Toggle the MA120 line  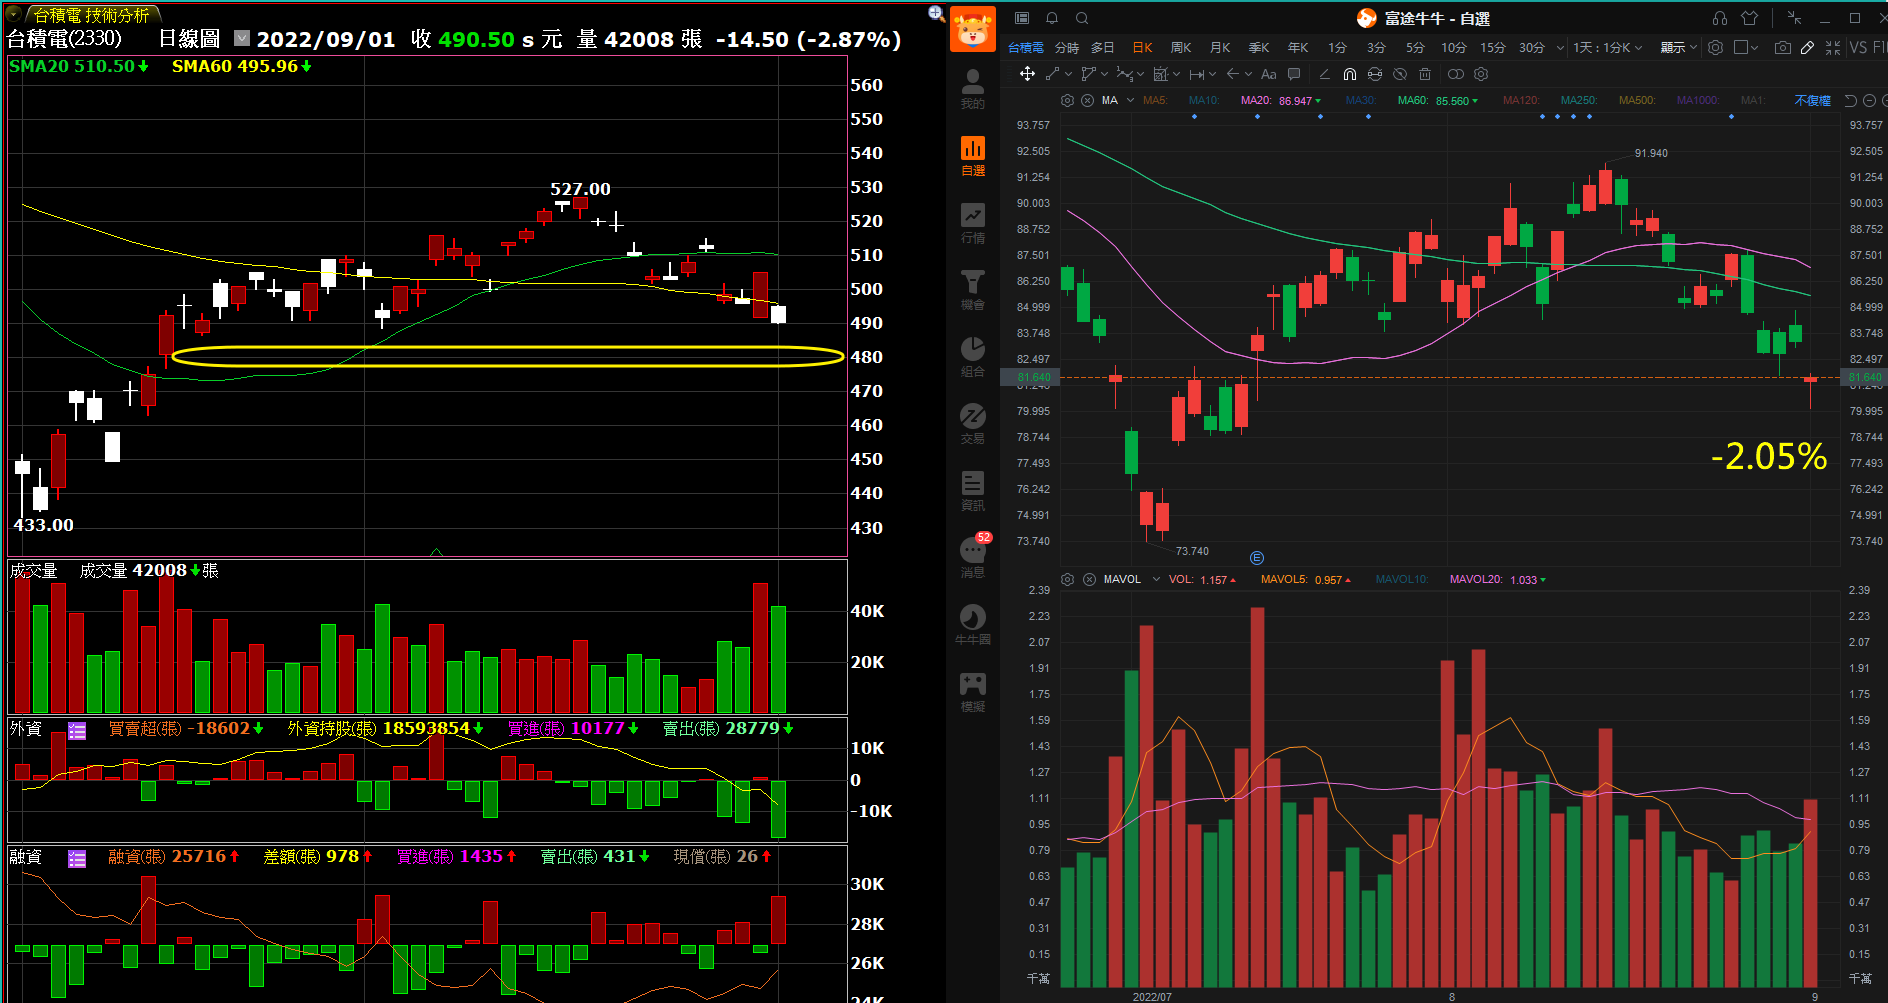(x=1521, y=100)
